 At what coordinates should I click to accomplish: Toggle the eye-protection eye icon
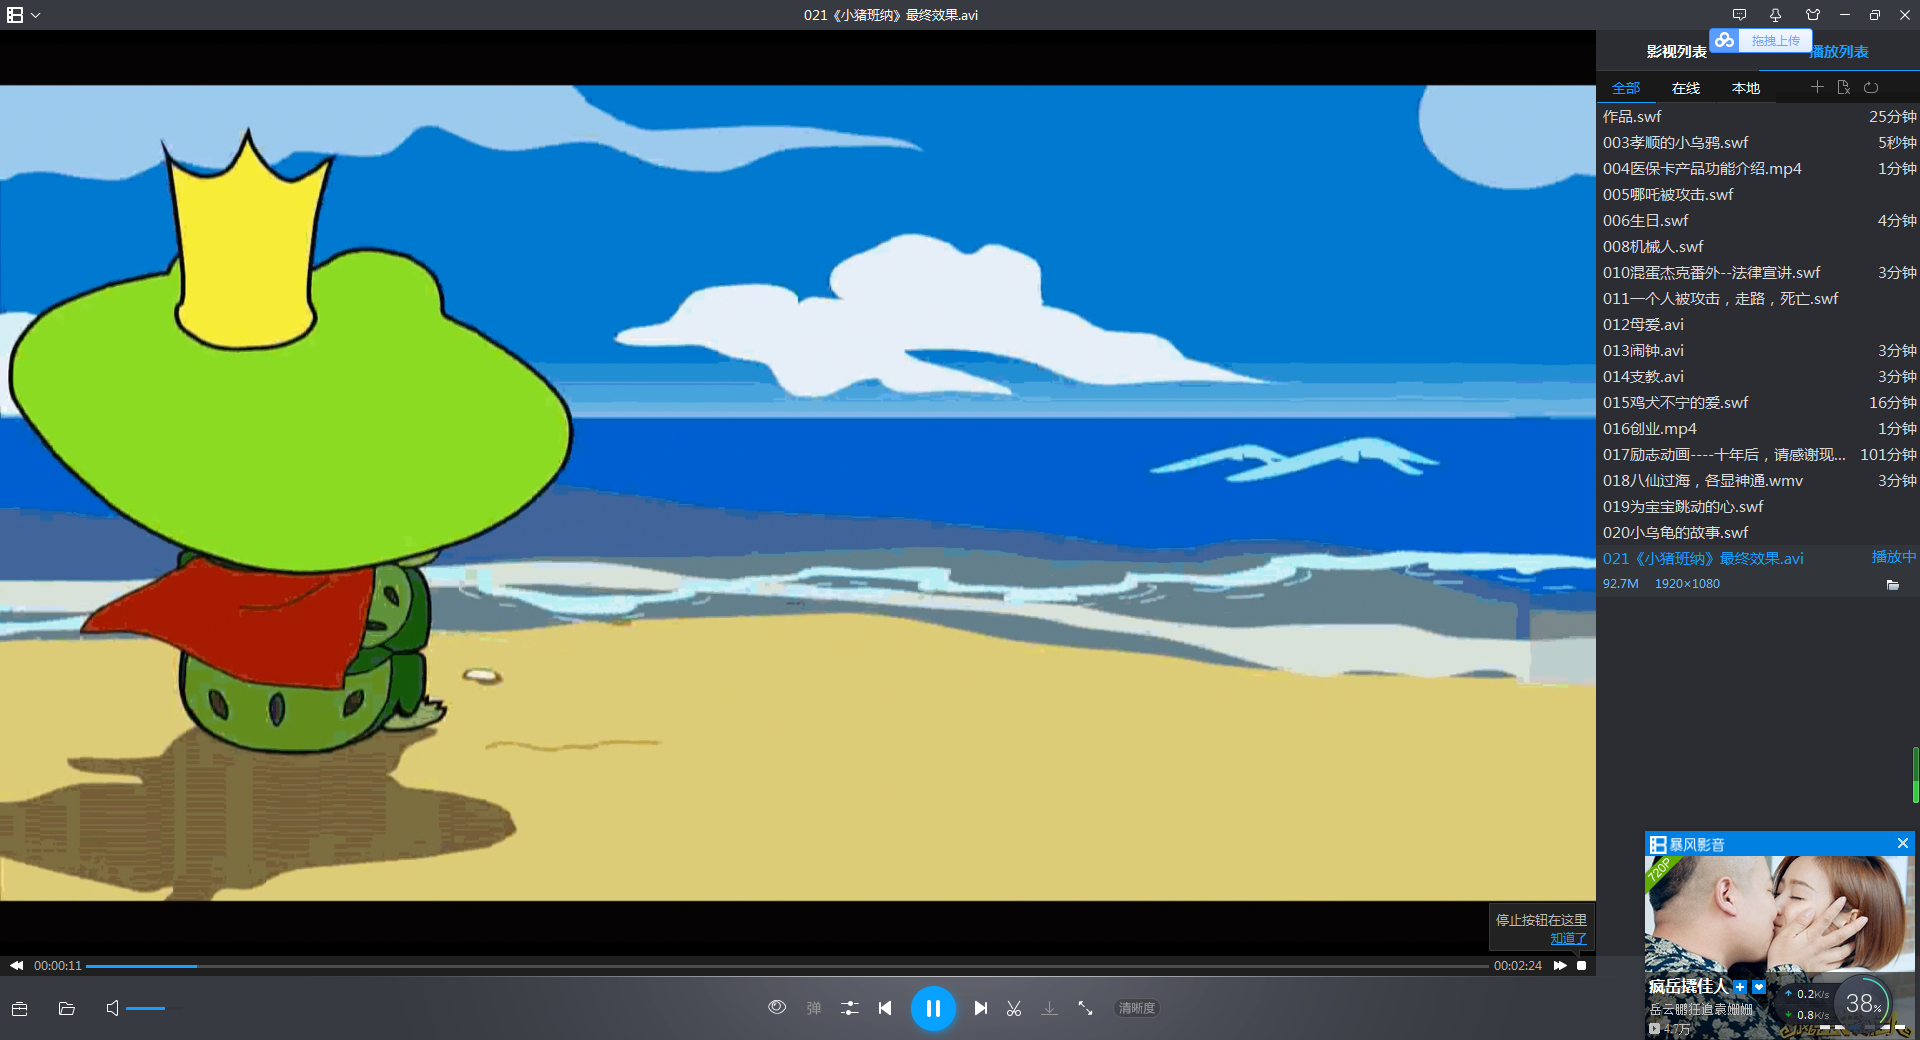(x=777, y=1008)
